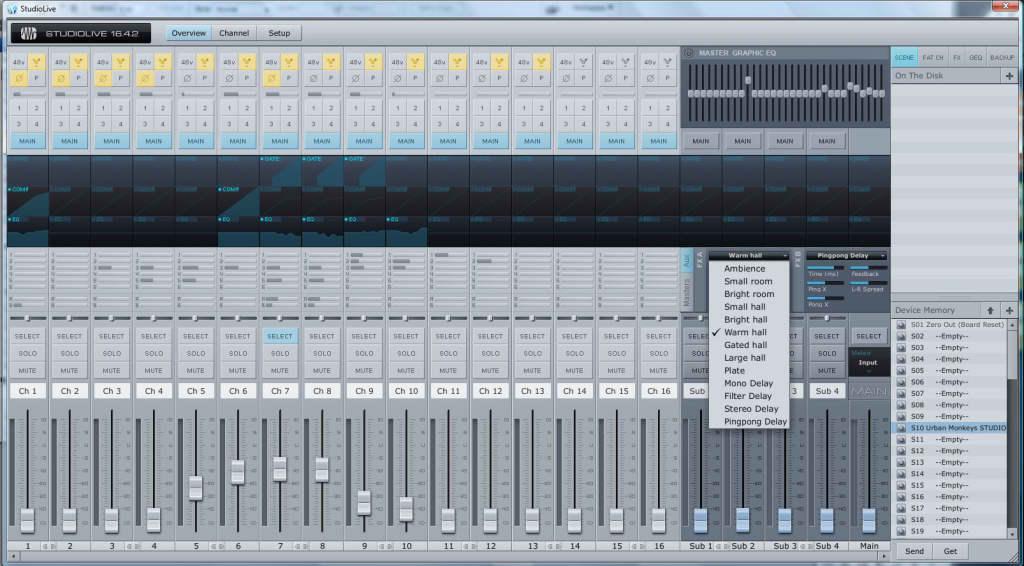Toggle the stereo link icon on channel 16
1024x566 pixels.
[x=667, y=62]
